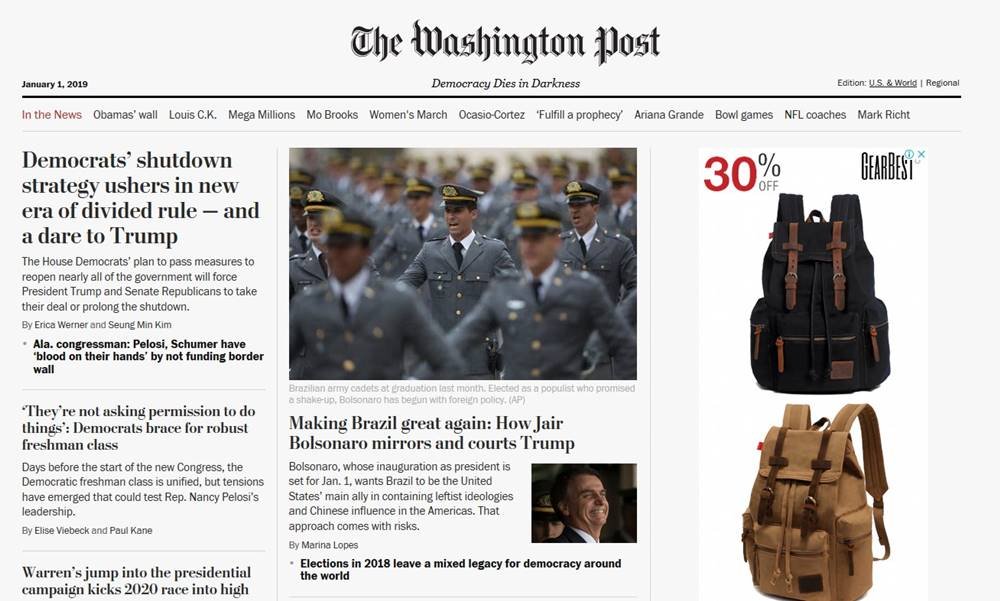Open the Mega Millions topic
The image size is (1000, 601).
click(261, 115)
